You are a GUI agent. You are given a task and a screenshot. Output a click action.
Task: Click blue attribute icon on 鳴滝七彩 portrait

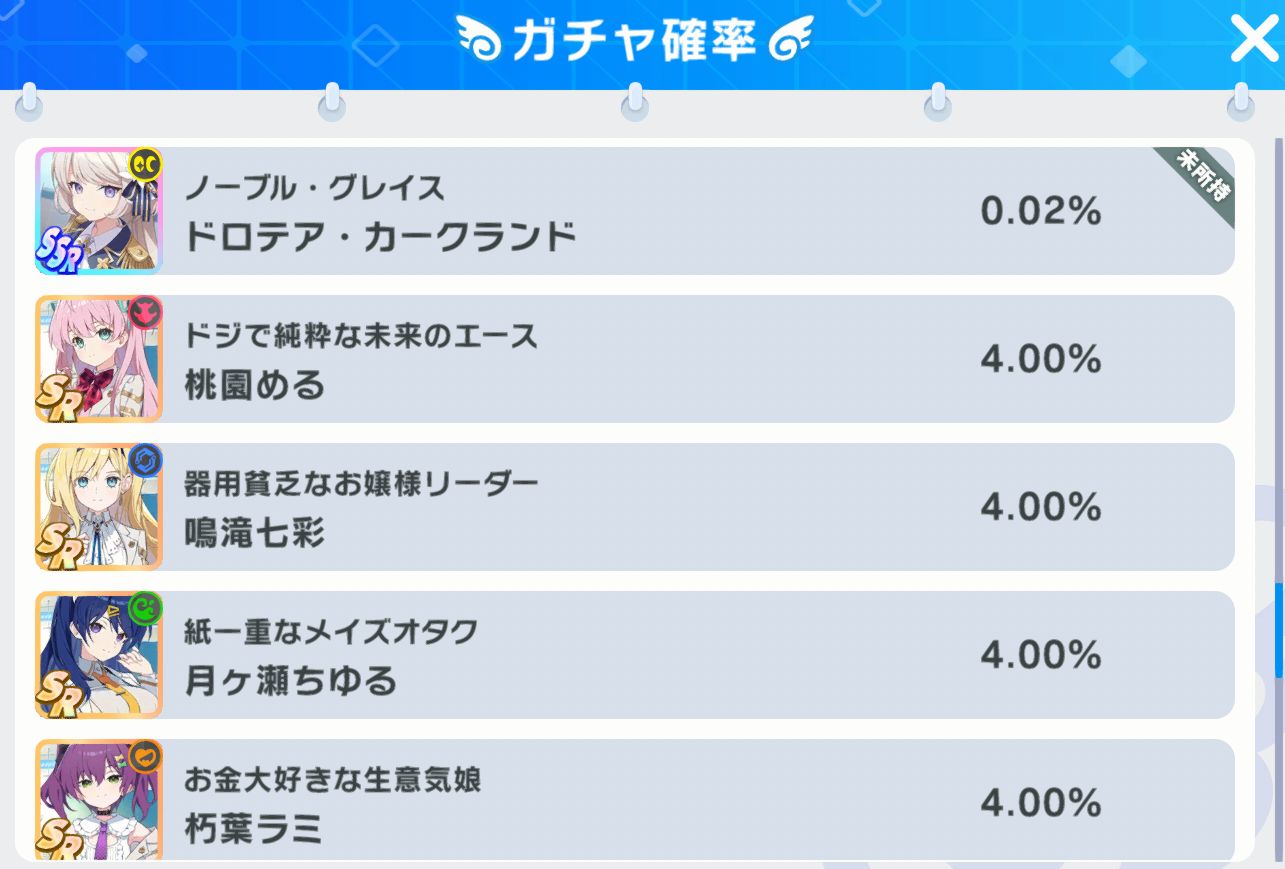click(x=145, y=460)
